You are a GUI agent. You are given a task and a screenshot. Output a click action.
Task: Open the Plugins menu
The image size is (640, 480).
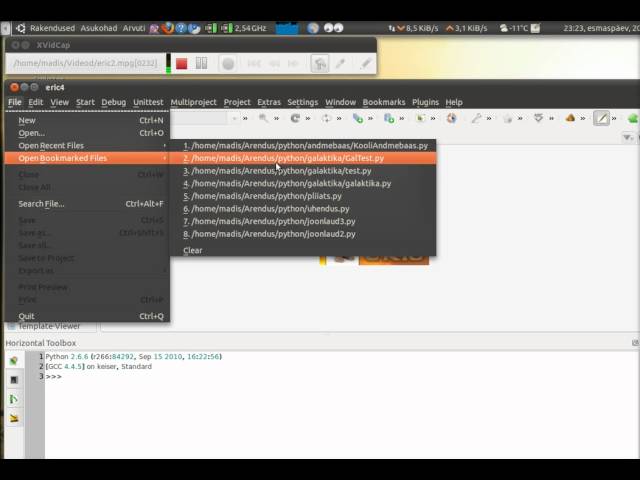[425, 102]
